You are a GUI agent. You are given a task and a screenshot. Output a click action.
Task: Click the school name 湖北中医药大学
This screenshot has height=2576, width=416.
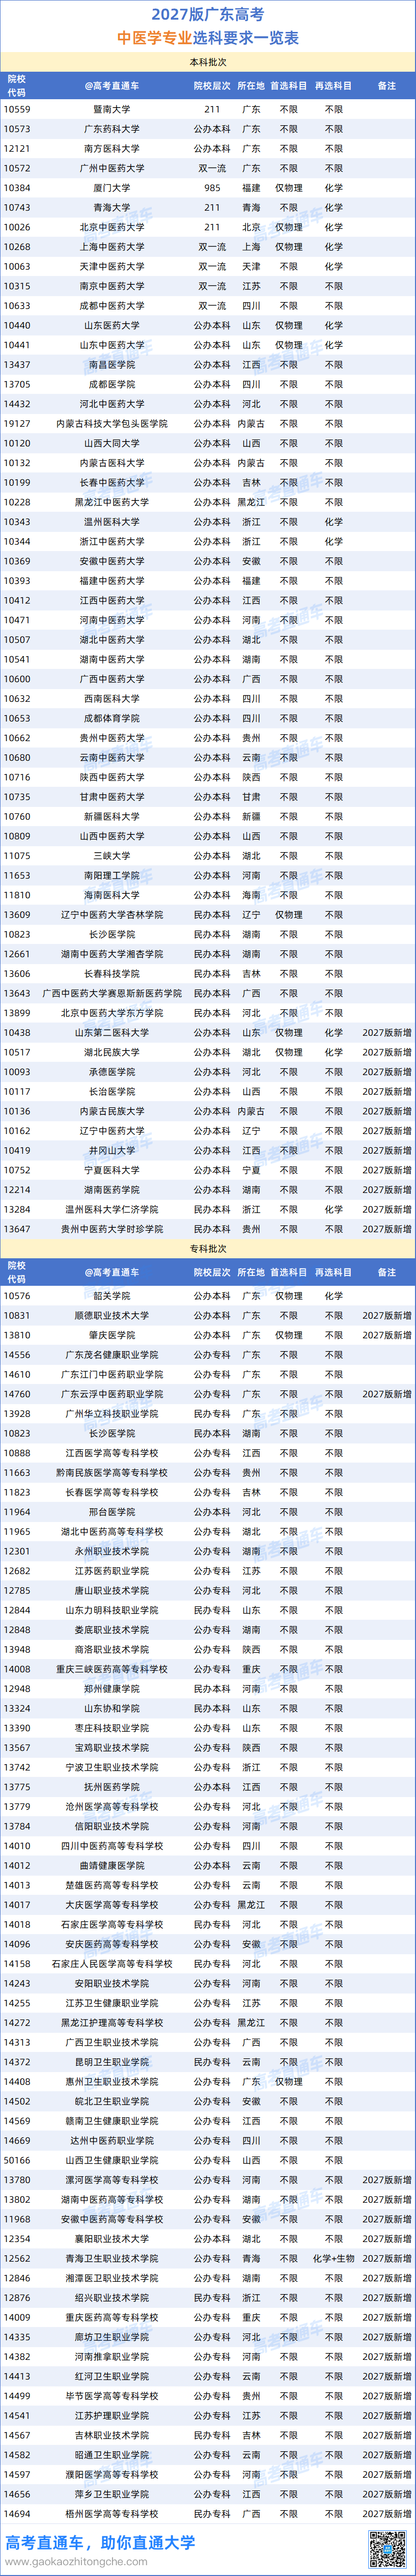pos(112,640)
